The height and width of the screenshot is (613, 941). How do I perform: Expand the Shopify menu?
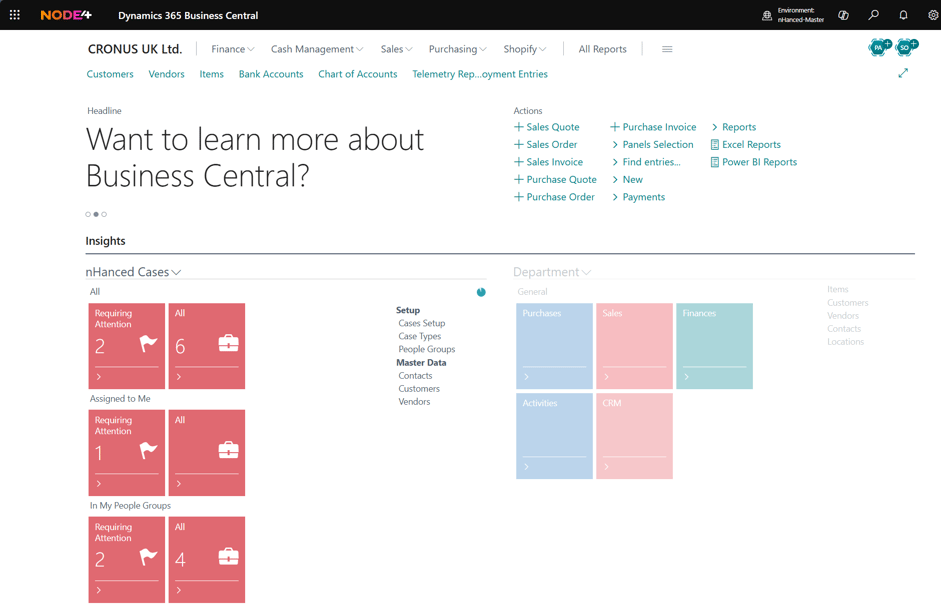click(x=525, y=49)
